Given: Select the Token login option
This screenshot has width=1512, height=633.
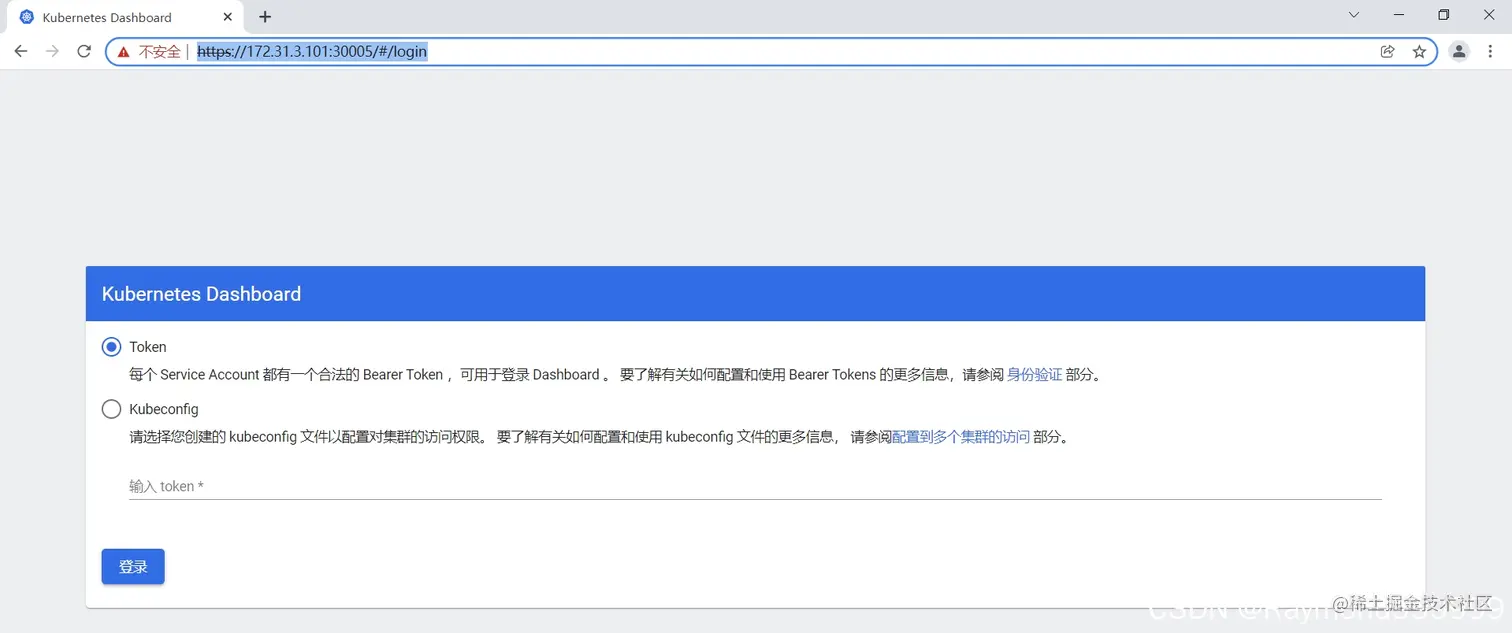Looking at the screenshot, I should (x=111, y=346).
